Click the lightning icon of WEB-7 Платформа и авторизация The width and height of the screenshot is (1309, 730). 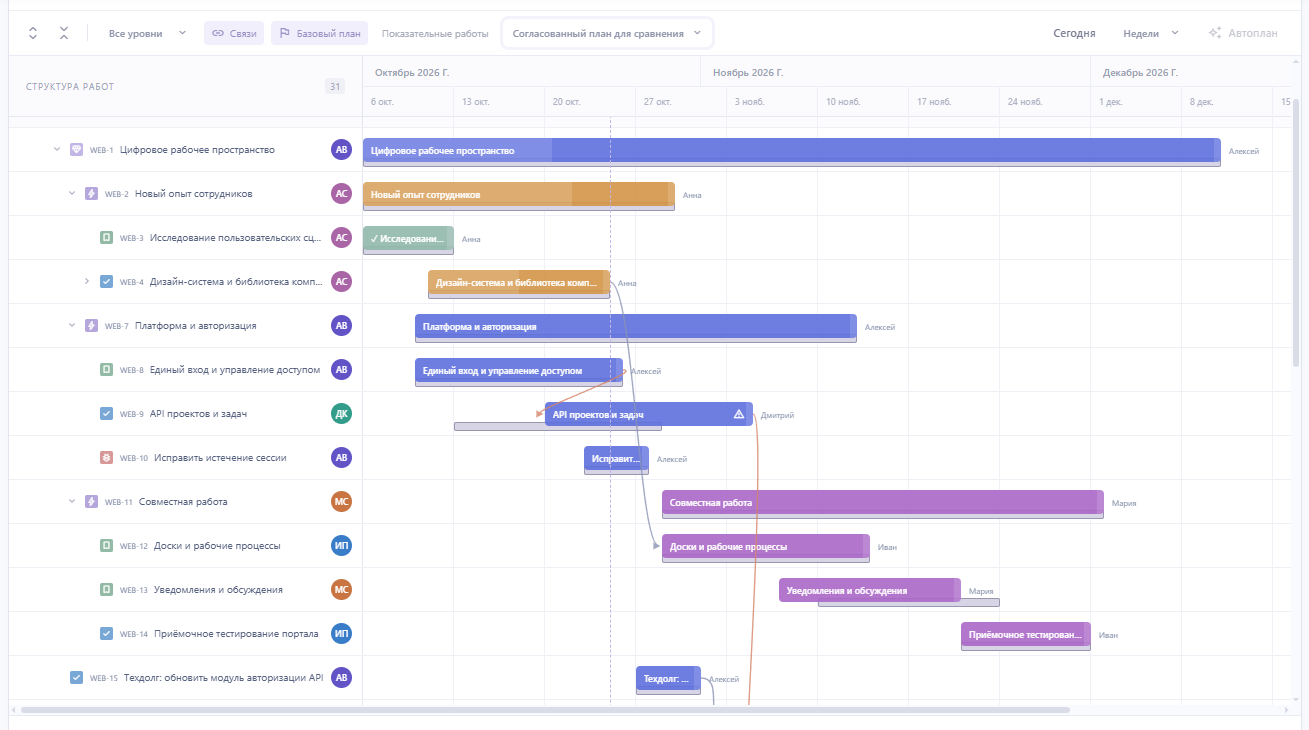pos(91,326)
